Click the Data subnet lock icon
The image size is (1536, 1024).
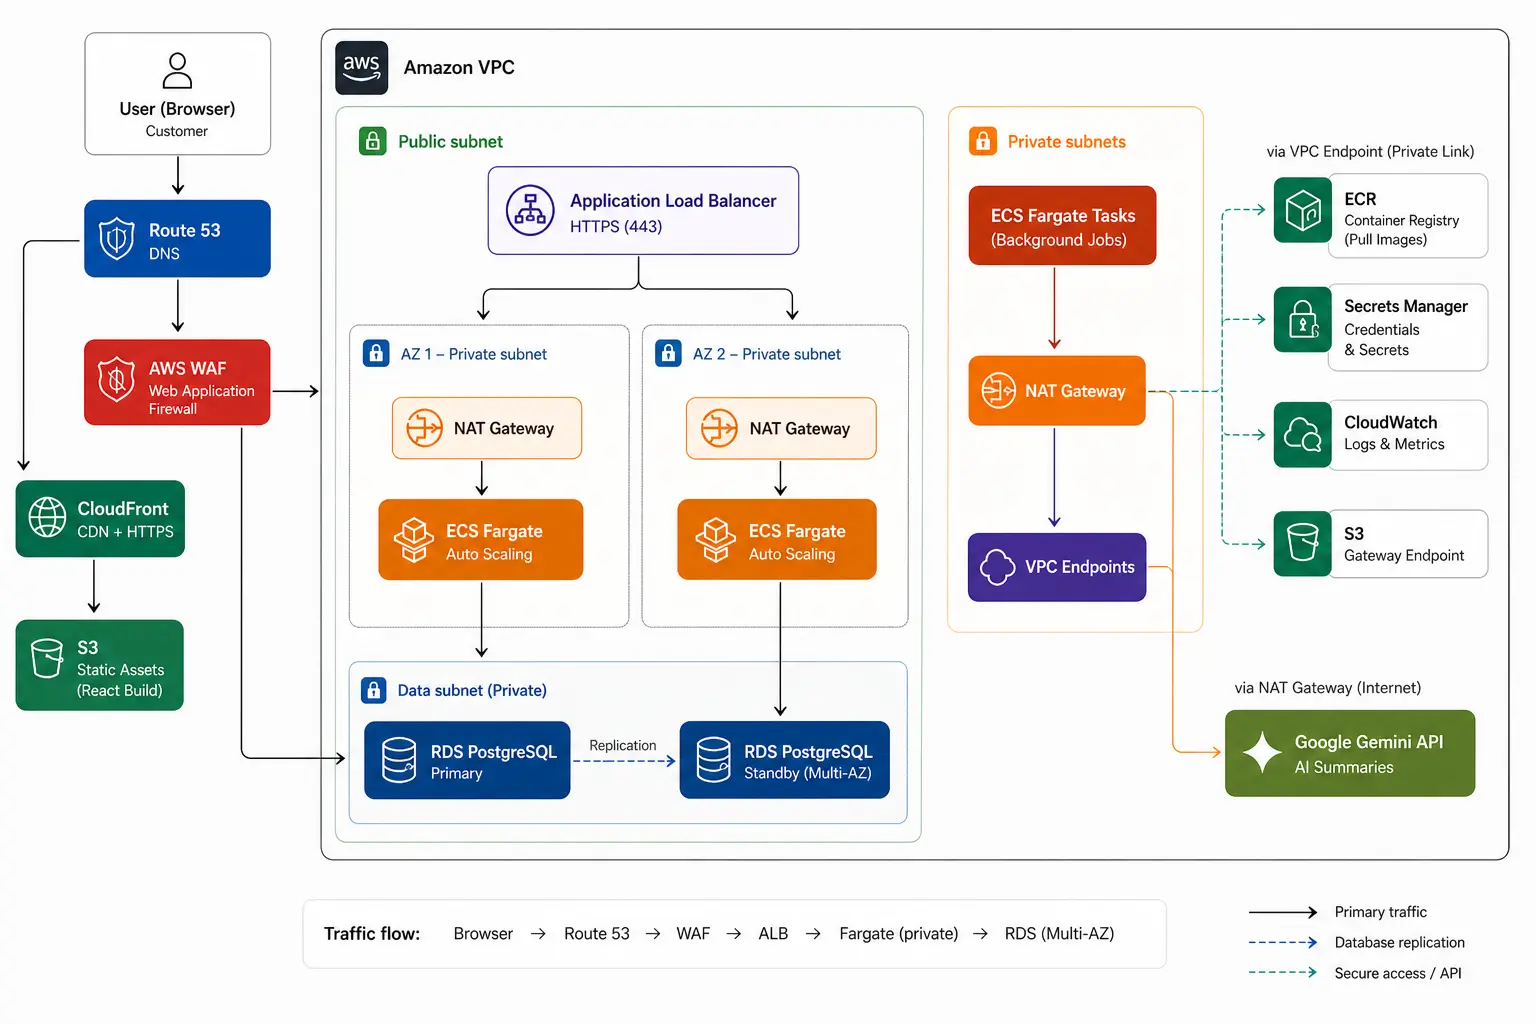pos(373,690)
